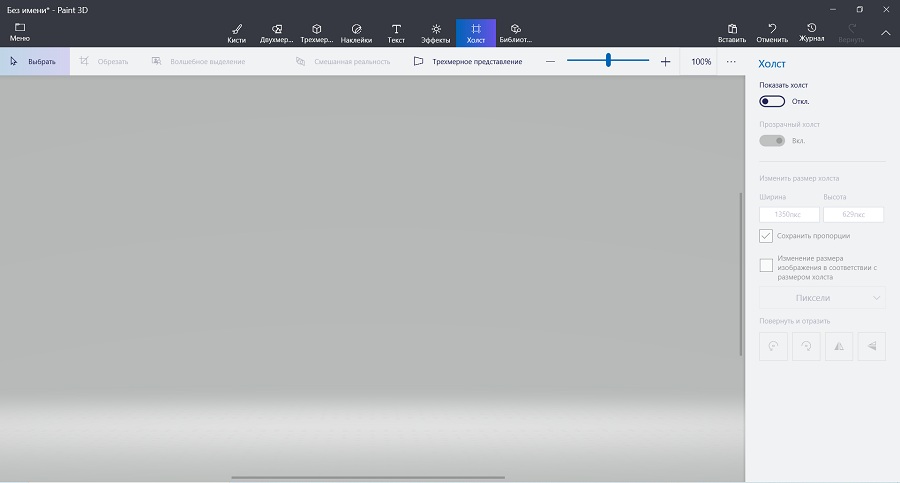Open the Меню menu
The image size is (900, 483).
[x=19, y=32]
